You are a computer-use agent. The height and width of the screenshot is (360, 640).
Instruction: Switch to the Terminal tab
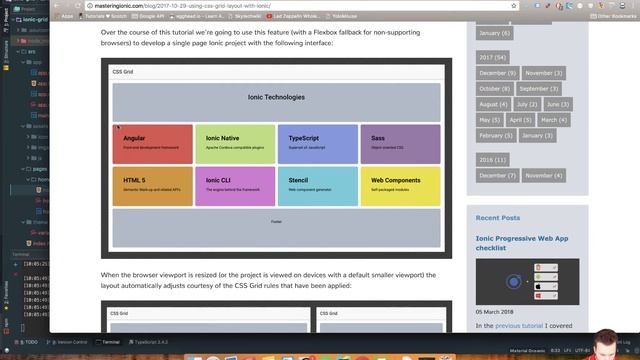pos(108,342)
